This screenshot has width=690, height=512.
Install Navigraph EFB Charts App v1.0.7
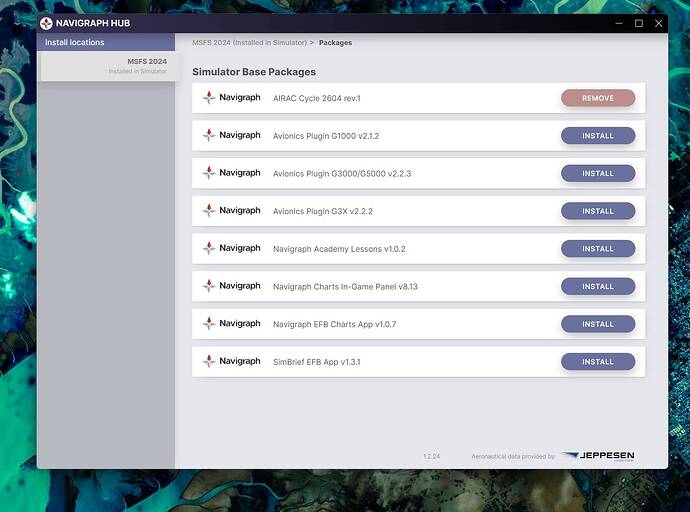pyautogui.click(x=598, y=324)
